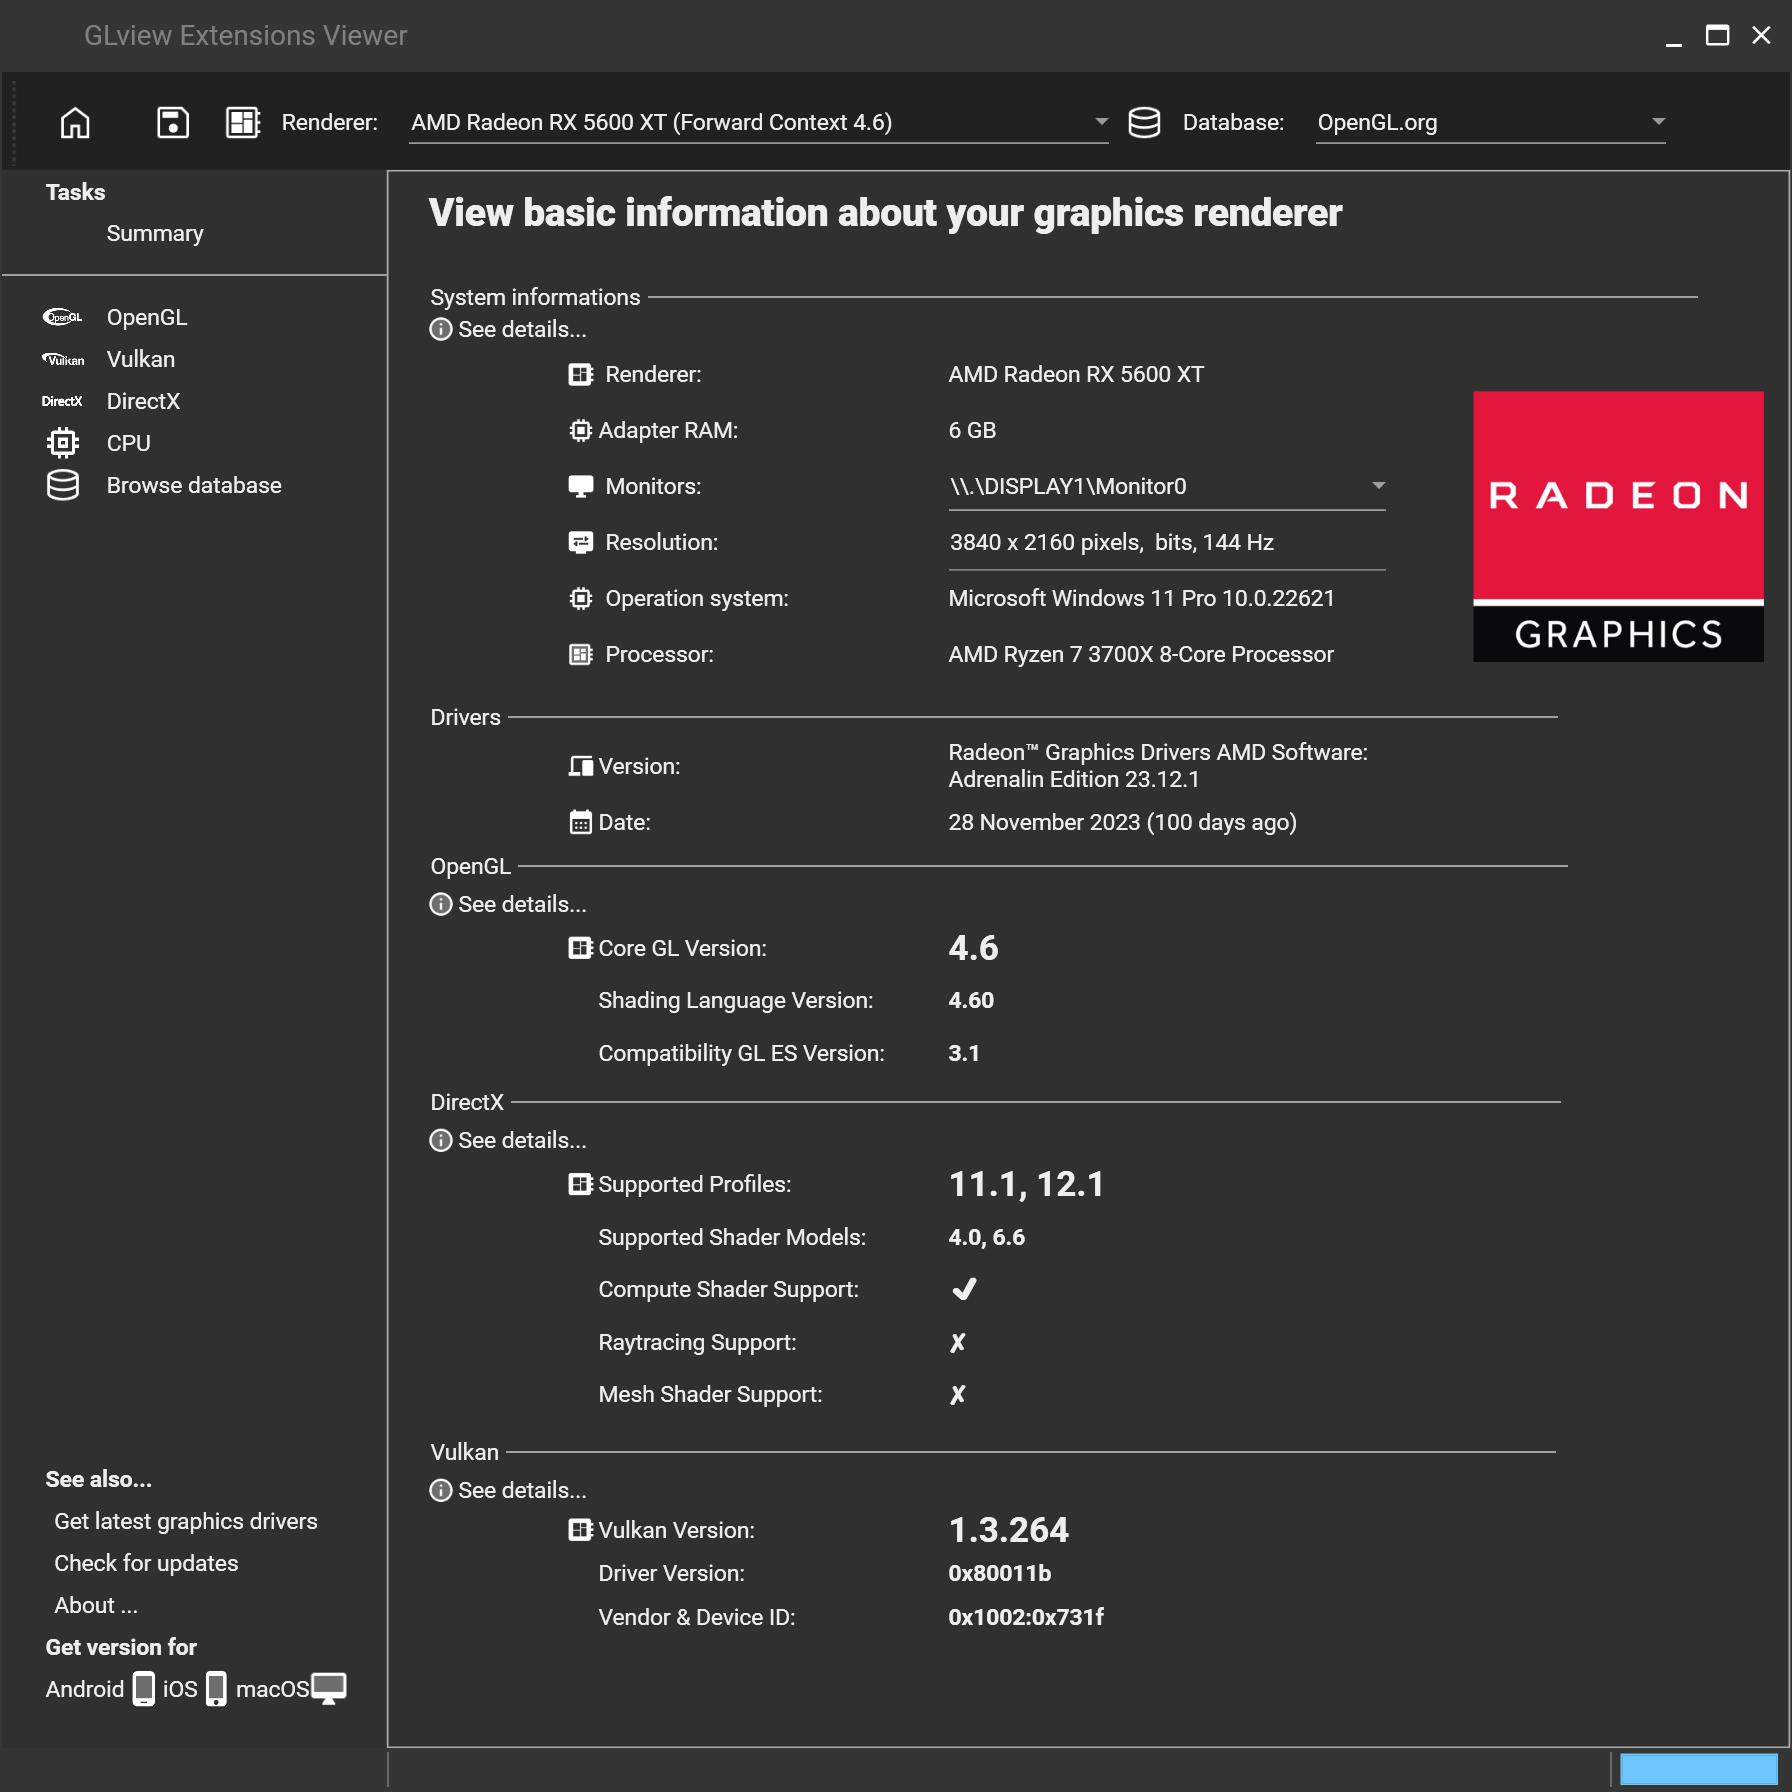Open the Database OpenGL.org dropdown
The width and height of the screenshot is (1792, 1792).
(1490, 123)
